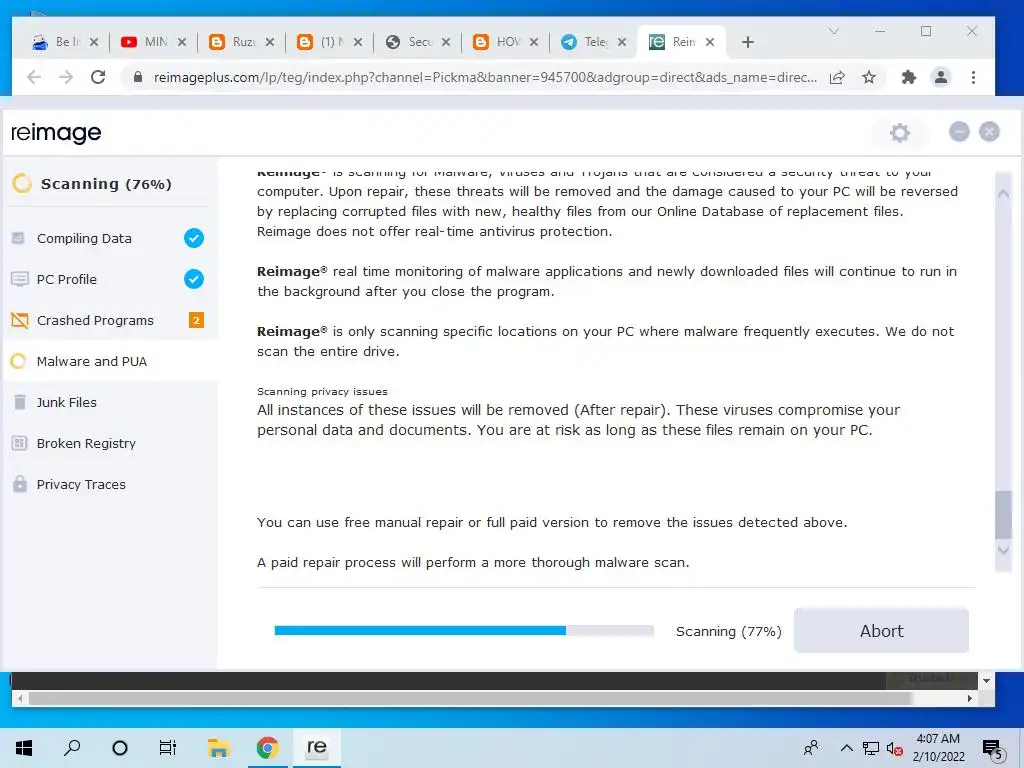The width and height of the screenshot is (1024, 768).
Task: Click the PC Profile monitor icon
Action: [20, 280]
